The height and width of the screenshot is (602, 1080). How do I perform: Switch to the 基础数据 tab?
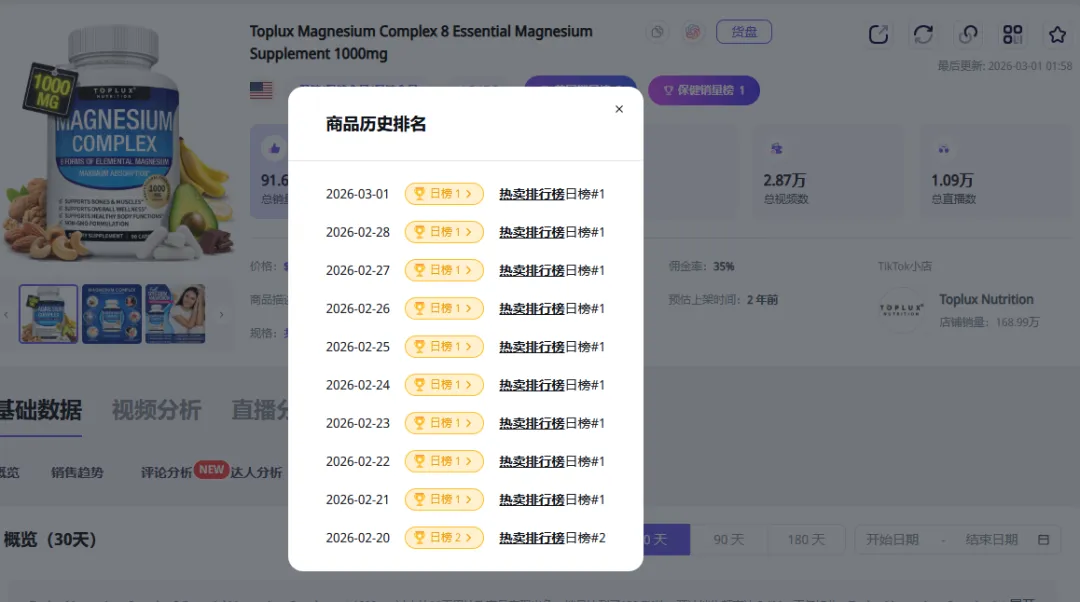tap(41, 410)
